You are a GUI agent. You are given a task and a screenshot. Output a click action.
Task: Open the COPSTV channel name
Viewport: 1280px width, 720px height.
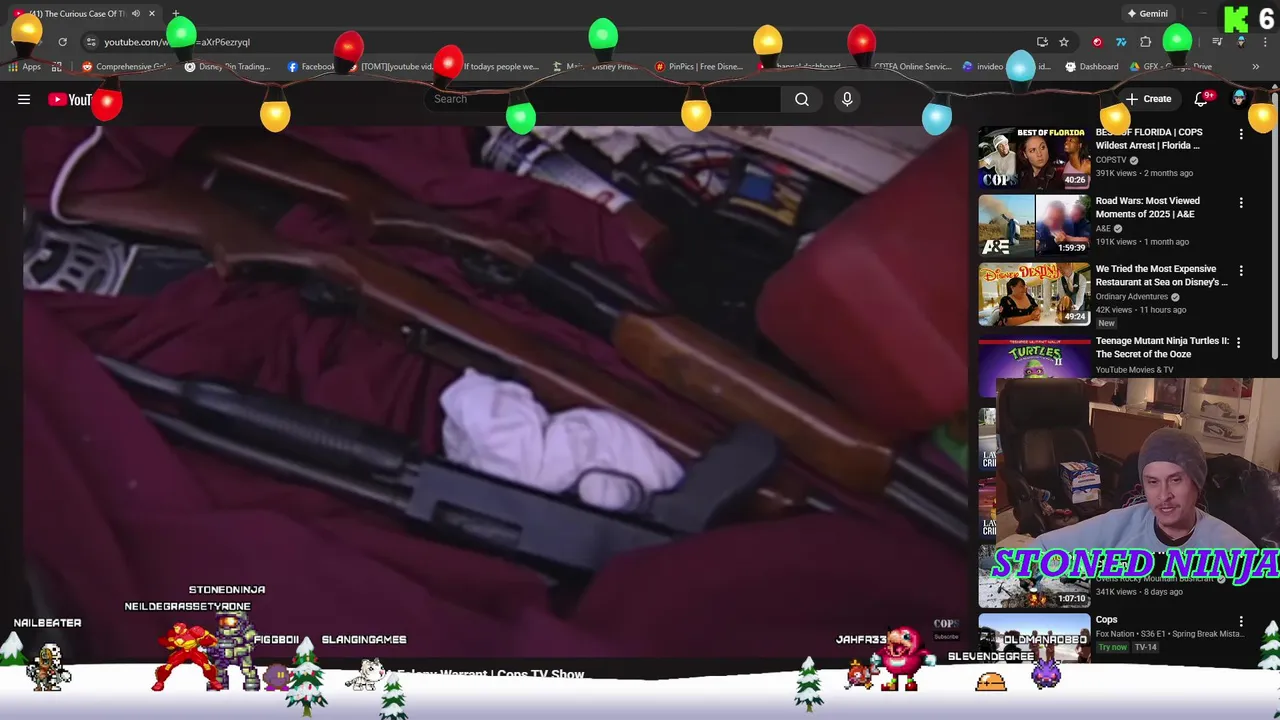coord(1111,160)
